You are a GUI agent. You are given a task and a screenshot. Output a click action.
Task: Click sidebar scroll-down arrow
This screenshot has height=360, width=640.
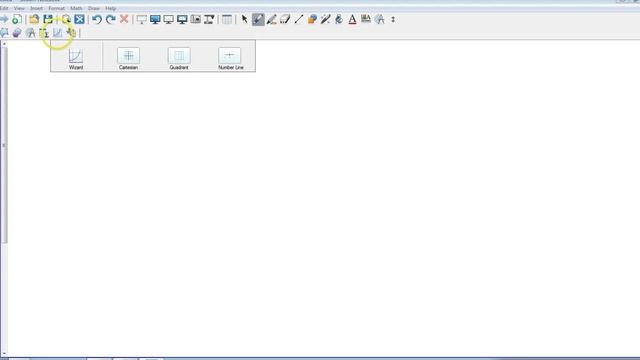click(x=4, y=353)
